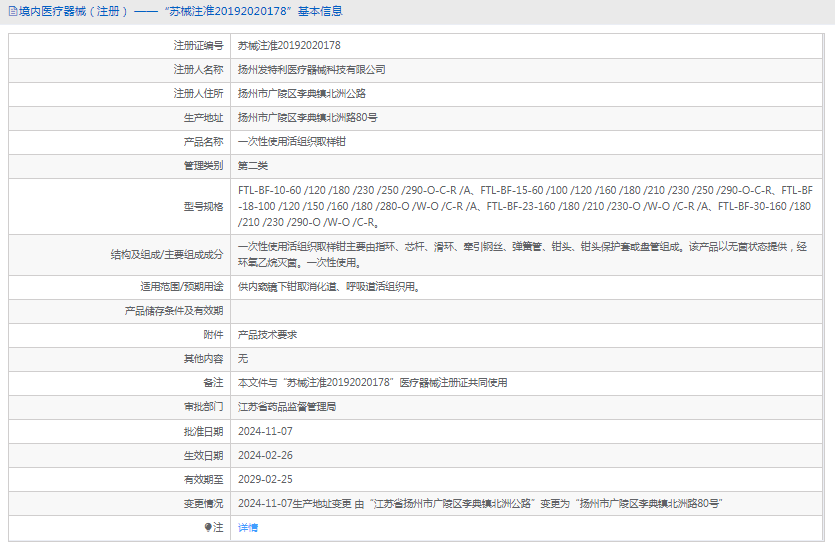The image size is (835, 548).
Task: Click the 产品储存条件及有效期 label
Action: (x=174, y=311)
